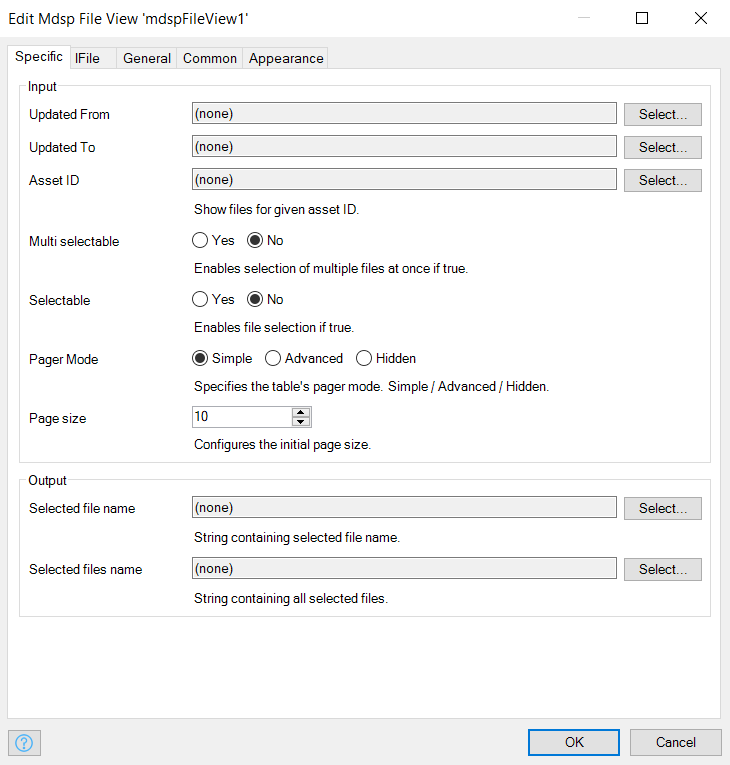This screenshot has width=730, height=765.
Task: Click Select for Updated From
Action: [x=663, y=114]
